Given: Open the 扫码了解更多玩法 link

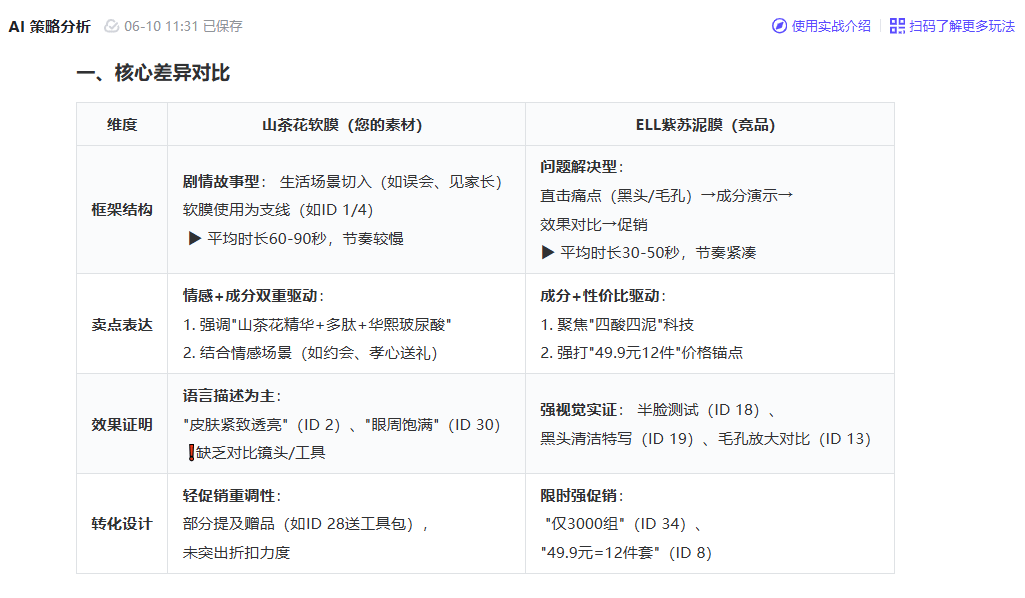Looking at the screenshot, I should 961,26.
